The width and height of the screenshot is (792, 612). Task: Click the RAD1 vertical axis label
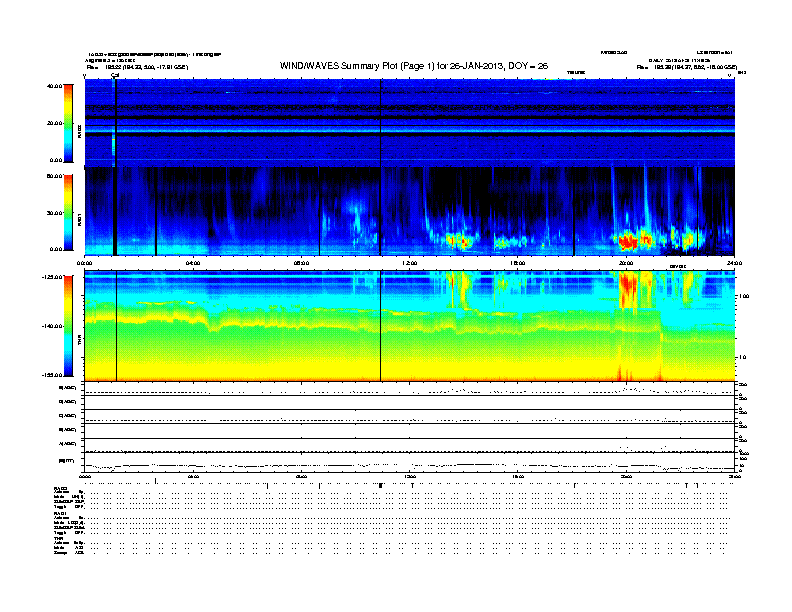click(79, 220)
